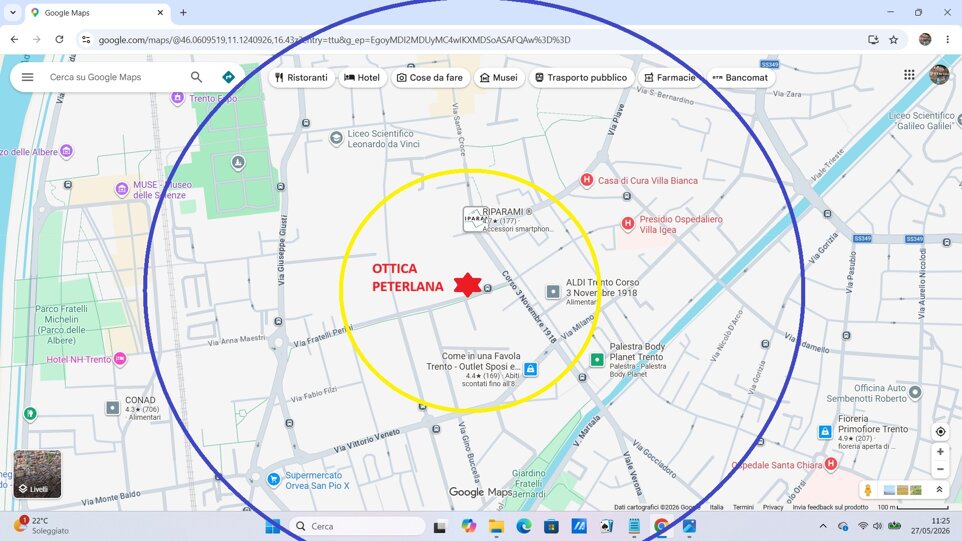This screenshot has width=962, height=541.
Task: Click the Italia footer link
Action: tap(717, 507)
